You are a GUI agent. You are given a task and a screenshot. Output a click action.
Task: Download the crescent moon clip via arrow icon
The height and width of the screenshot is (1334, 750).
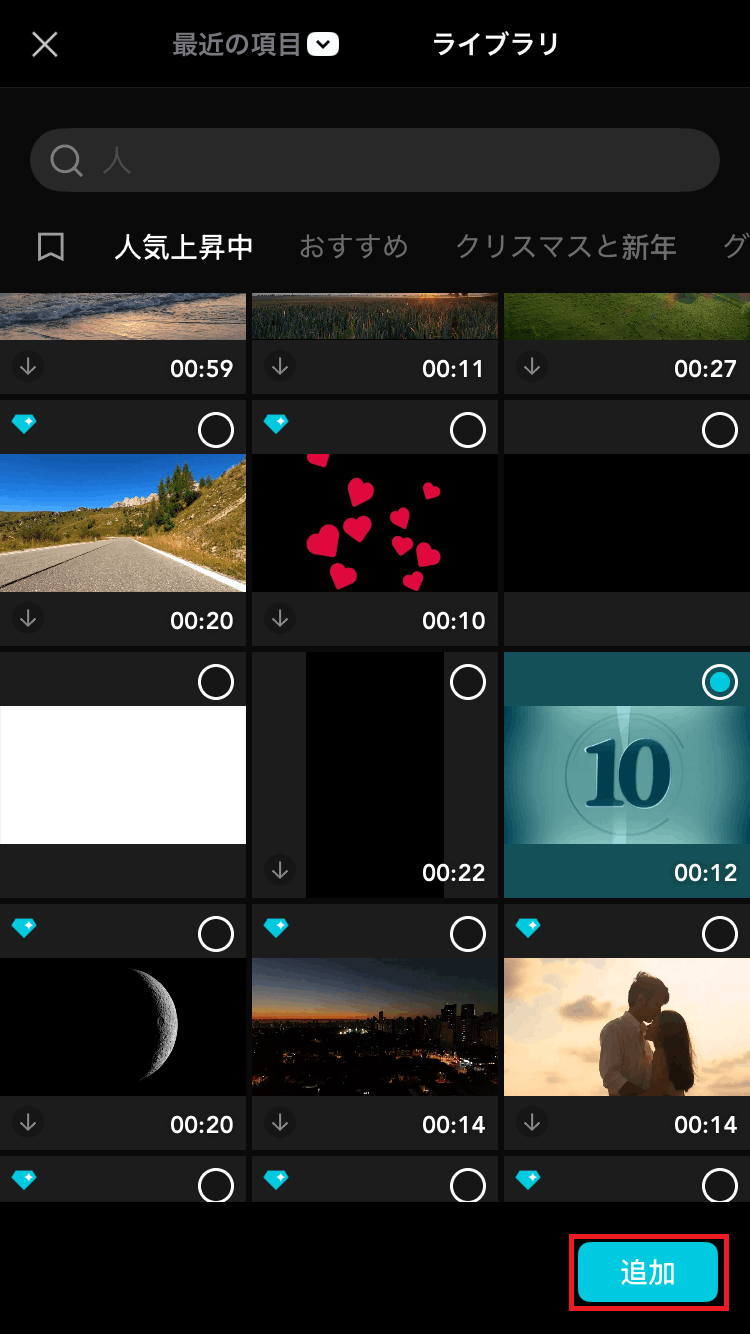click(29, 1123)
